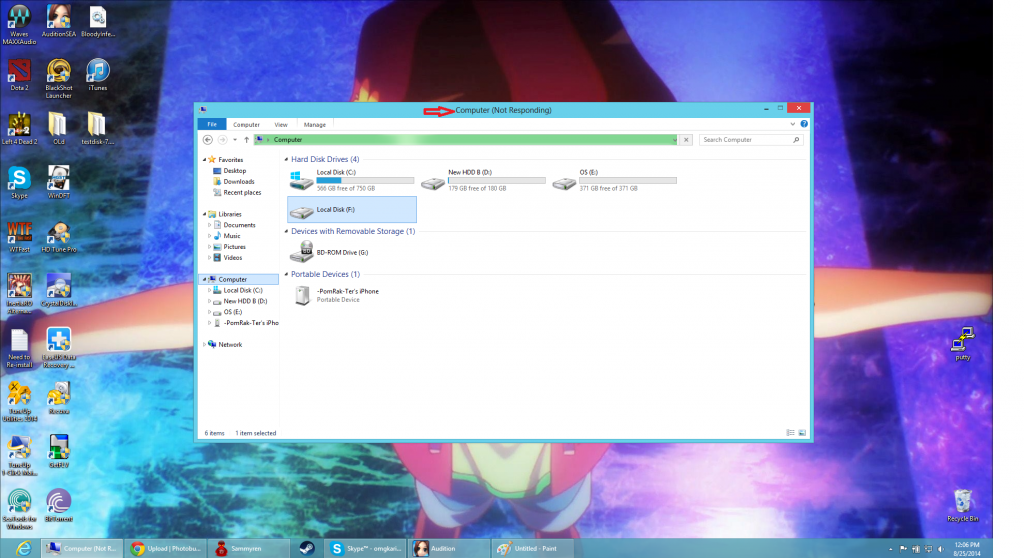Screen dimensions: 1024x558
Task: Select the Local Disk (F:) drive icon
Action: click(x=301, y=212)
